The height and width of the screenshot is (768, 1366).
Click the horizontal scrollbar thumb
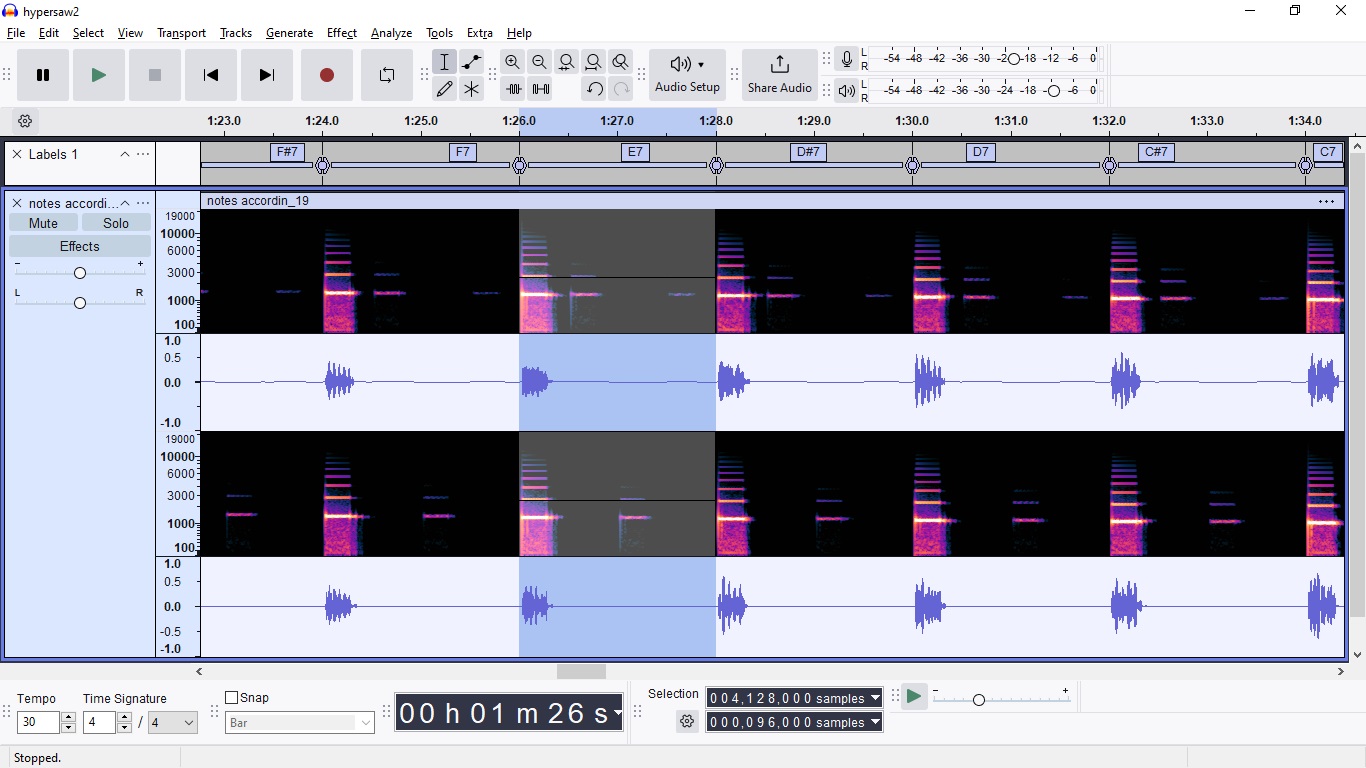[x=581, y=672]
